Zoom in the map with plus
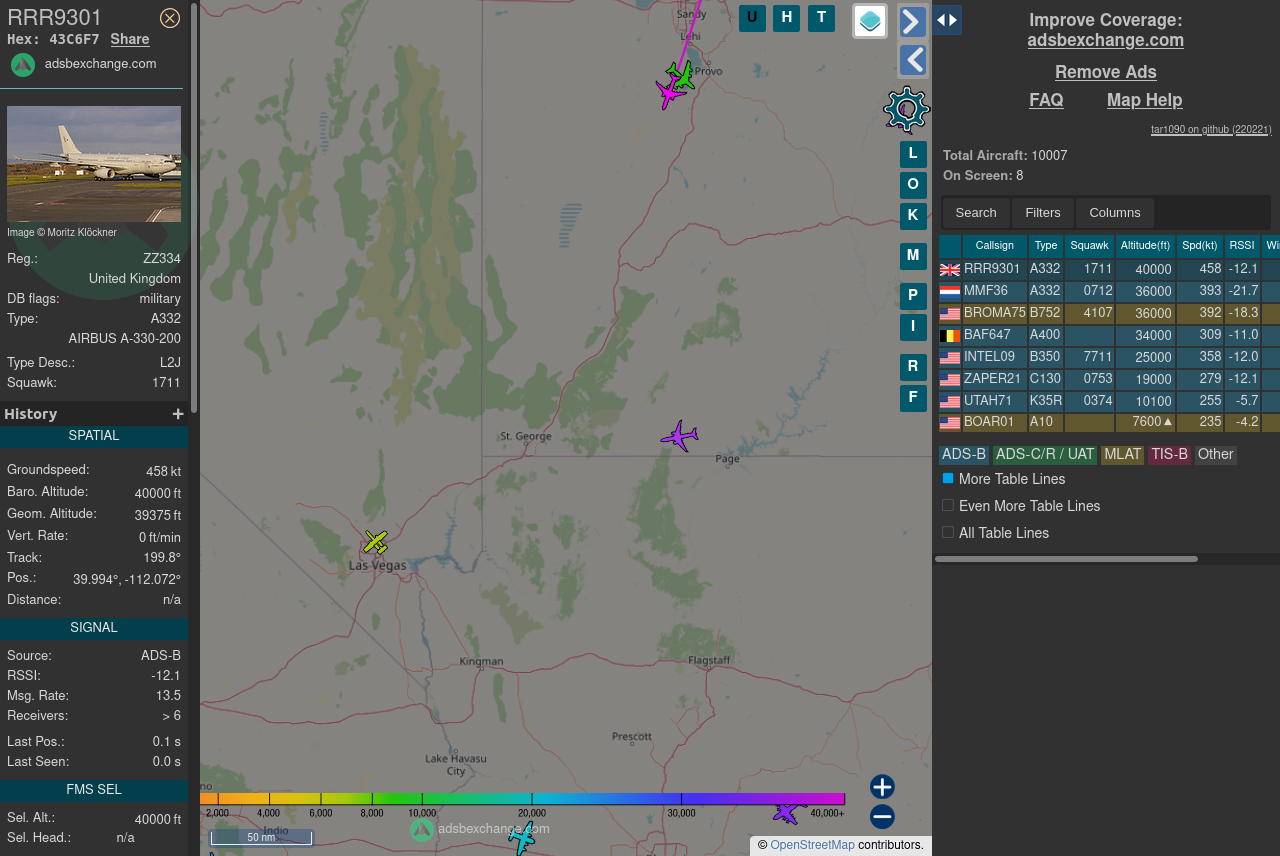 point(882,787)
